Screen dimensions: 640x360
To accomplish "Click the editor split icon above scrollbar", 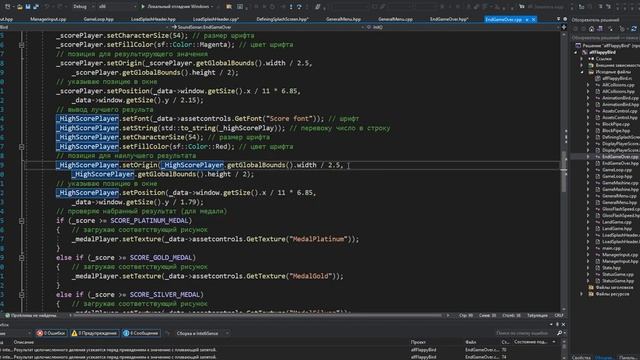I will (564, 27).
